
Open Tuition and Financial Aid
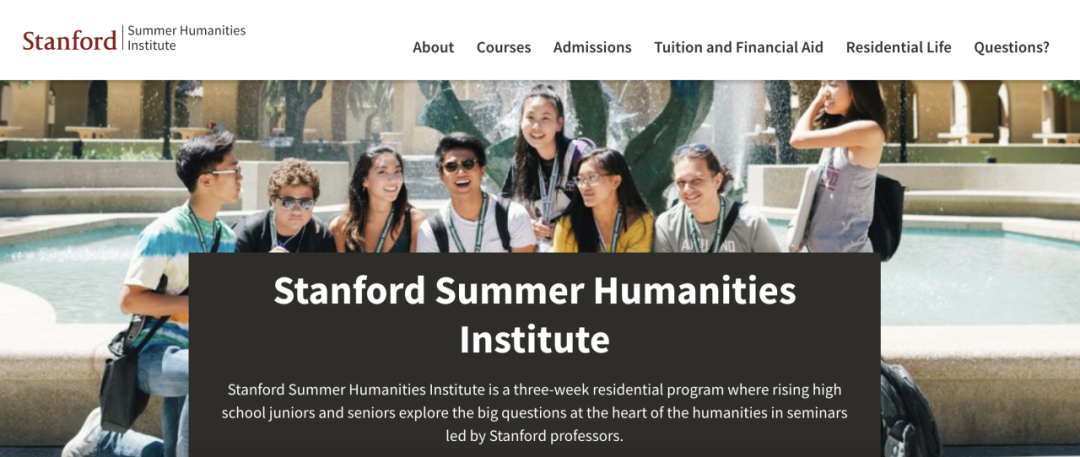[738, 48]
